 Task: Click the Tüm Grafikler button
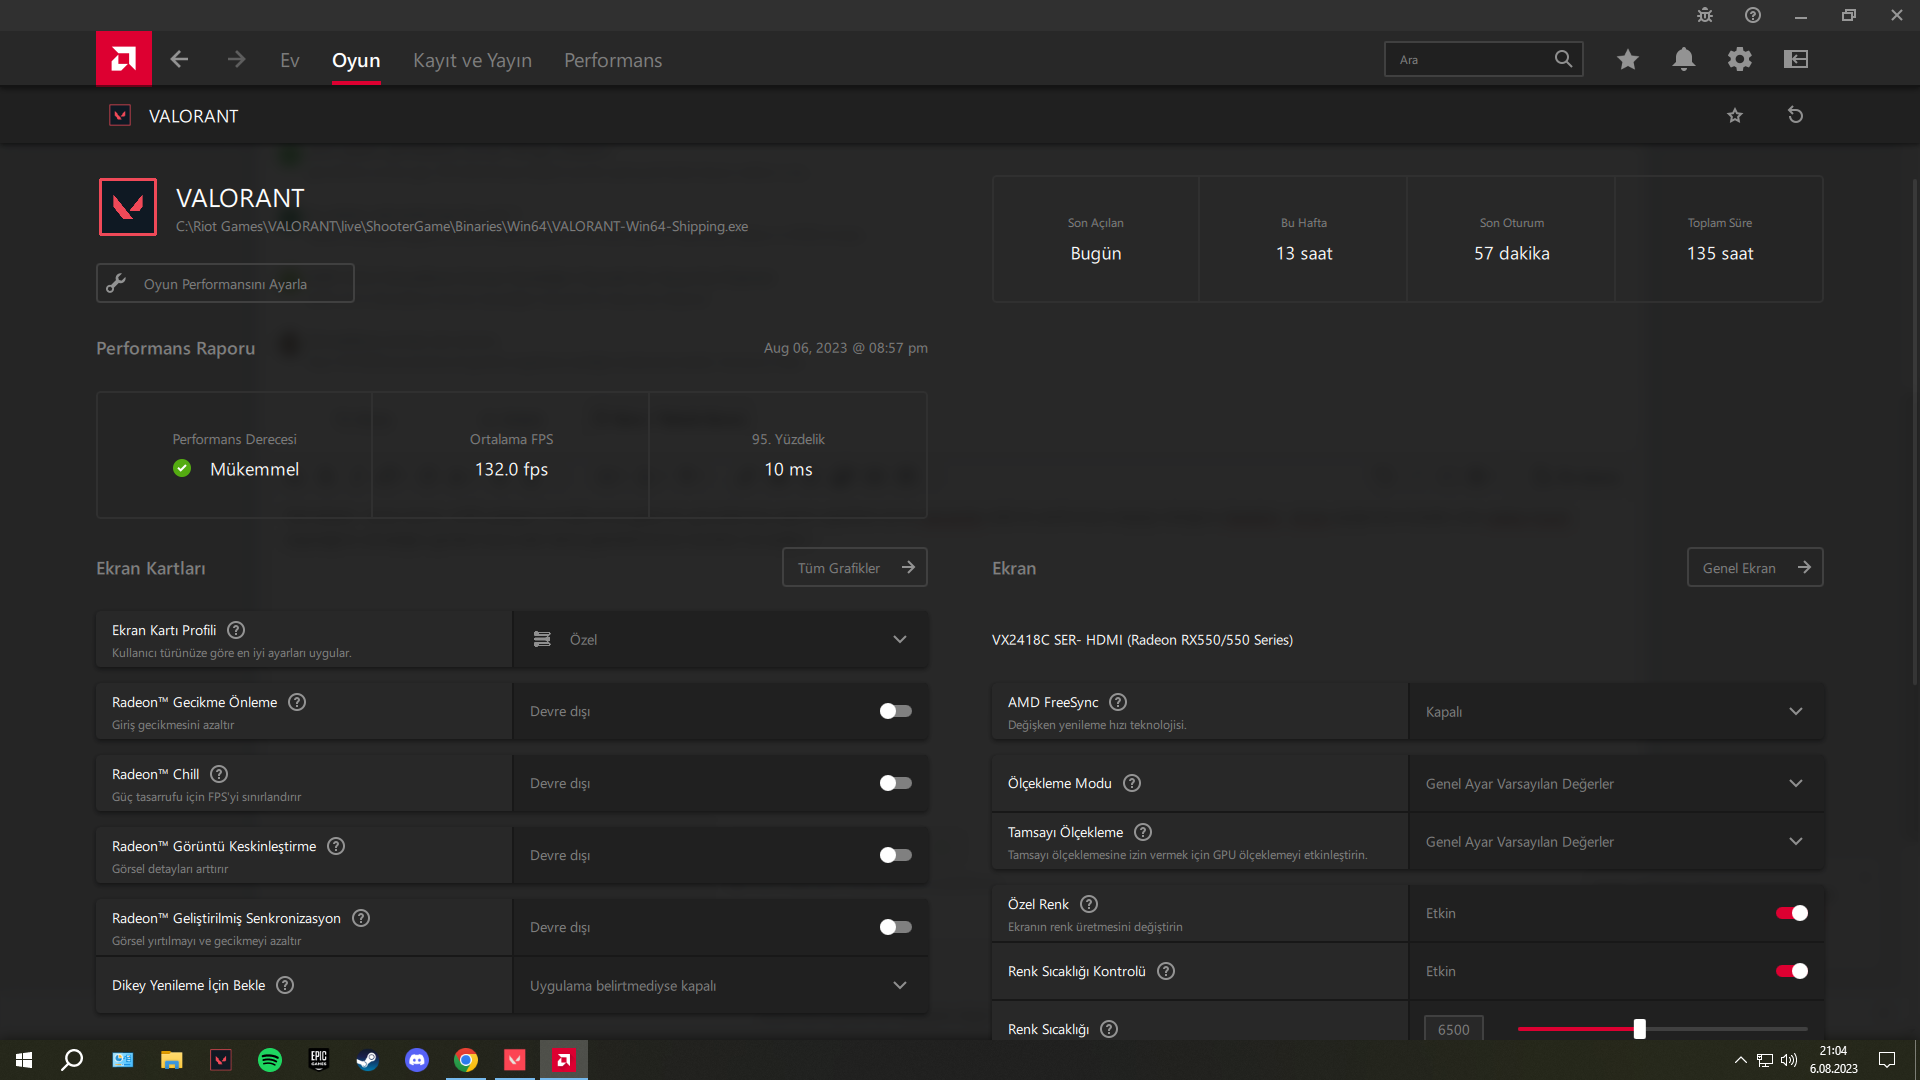pyautogui.click(x=854, y=567)
